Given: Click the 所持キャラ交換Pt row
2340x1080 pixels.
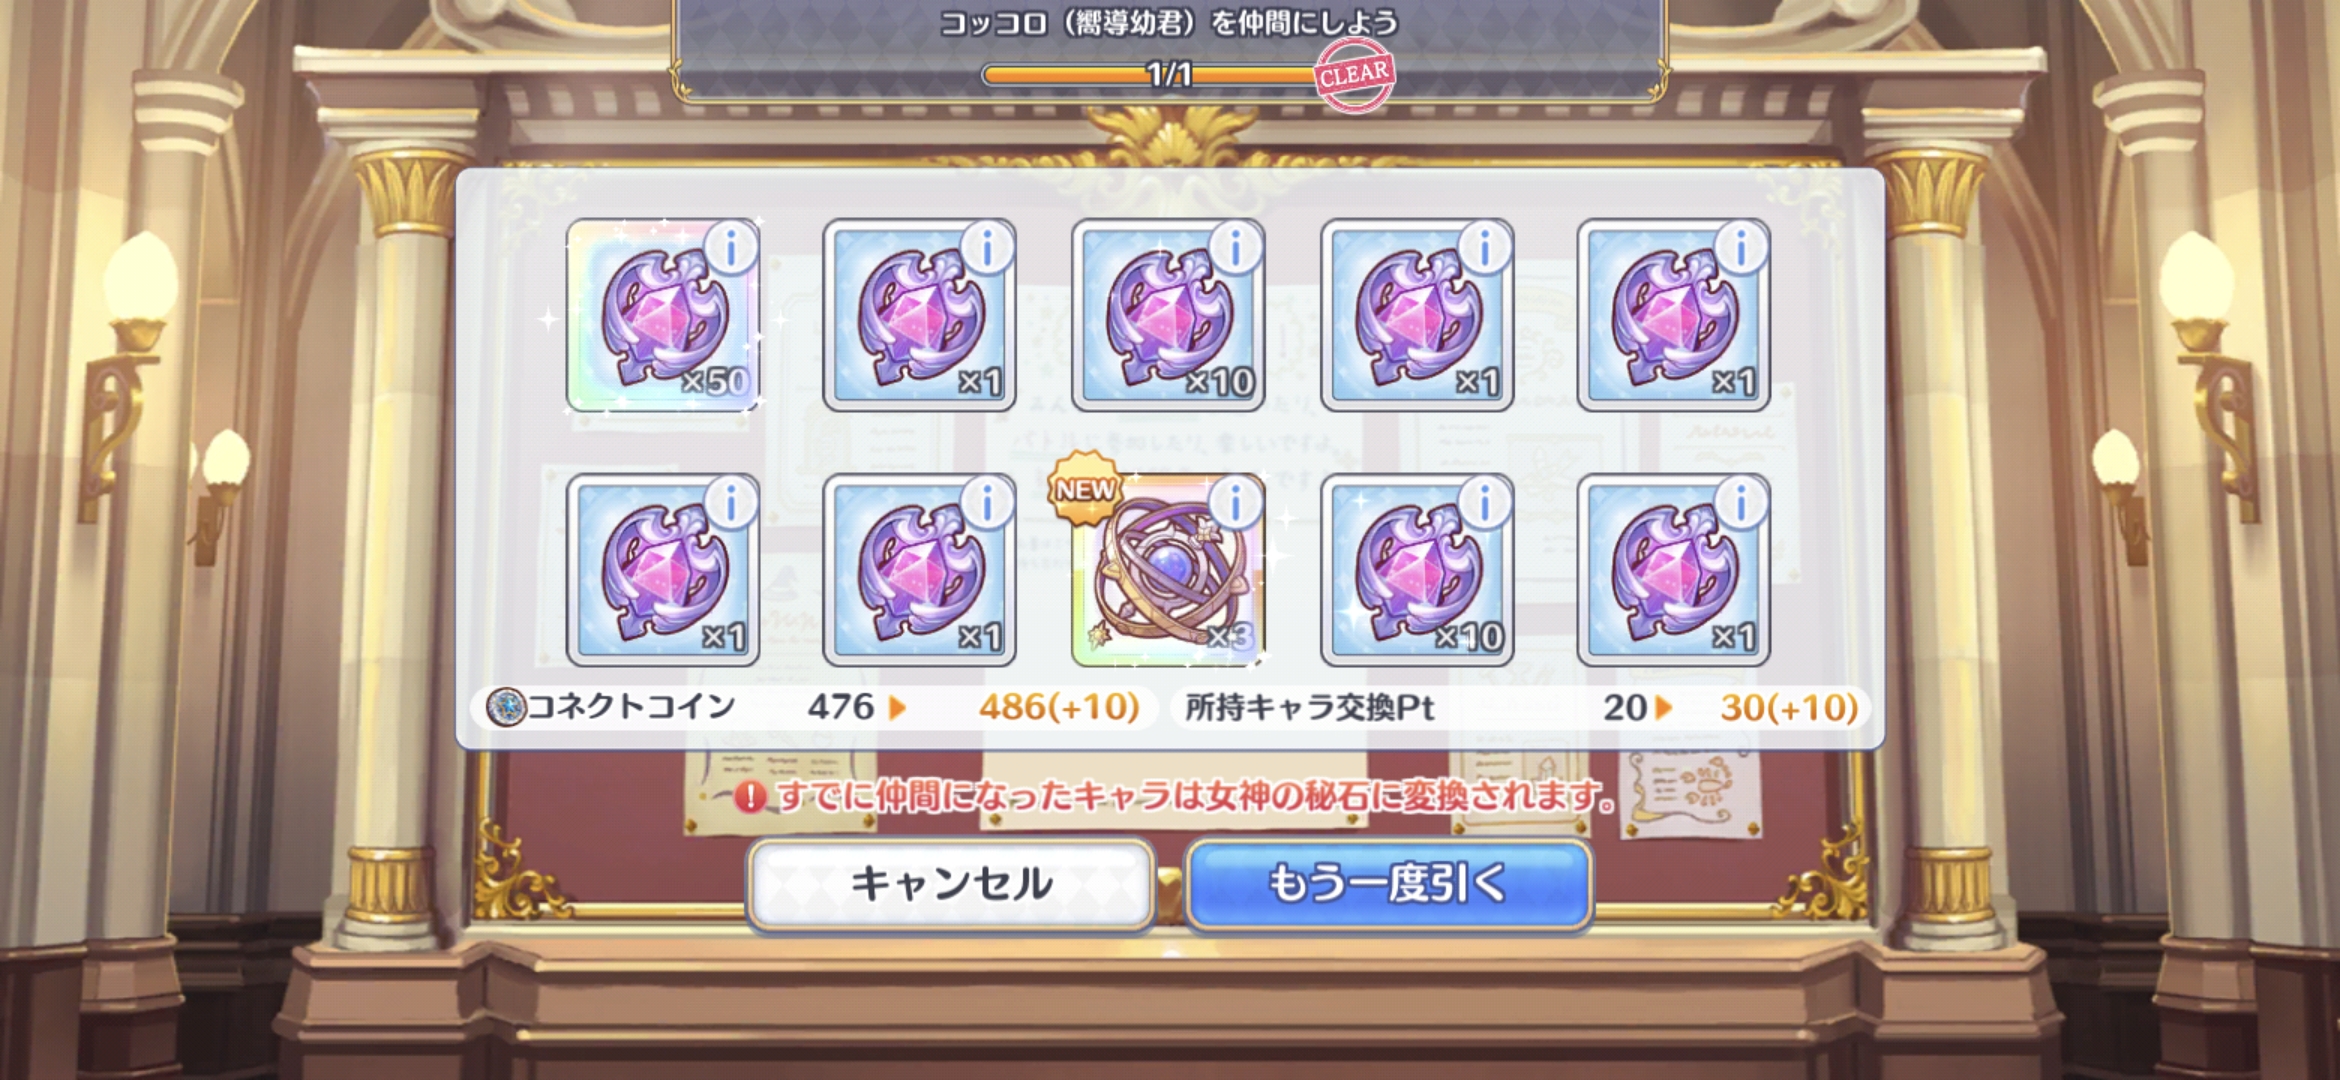Looking at the screenshot, I should [x=1521, y=707].
